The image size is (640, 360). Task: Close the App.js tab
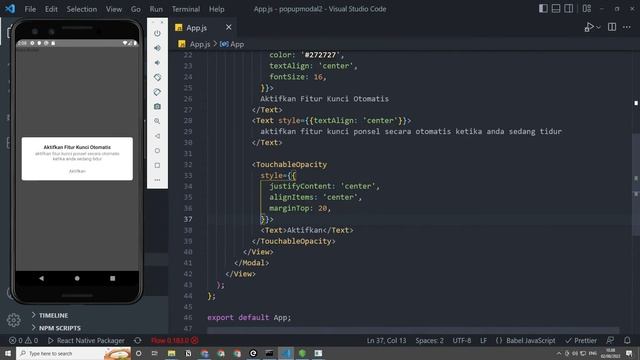[x=229, y=27]
